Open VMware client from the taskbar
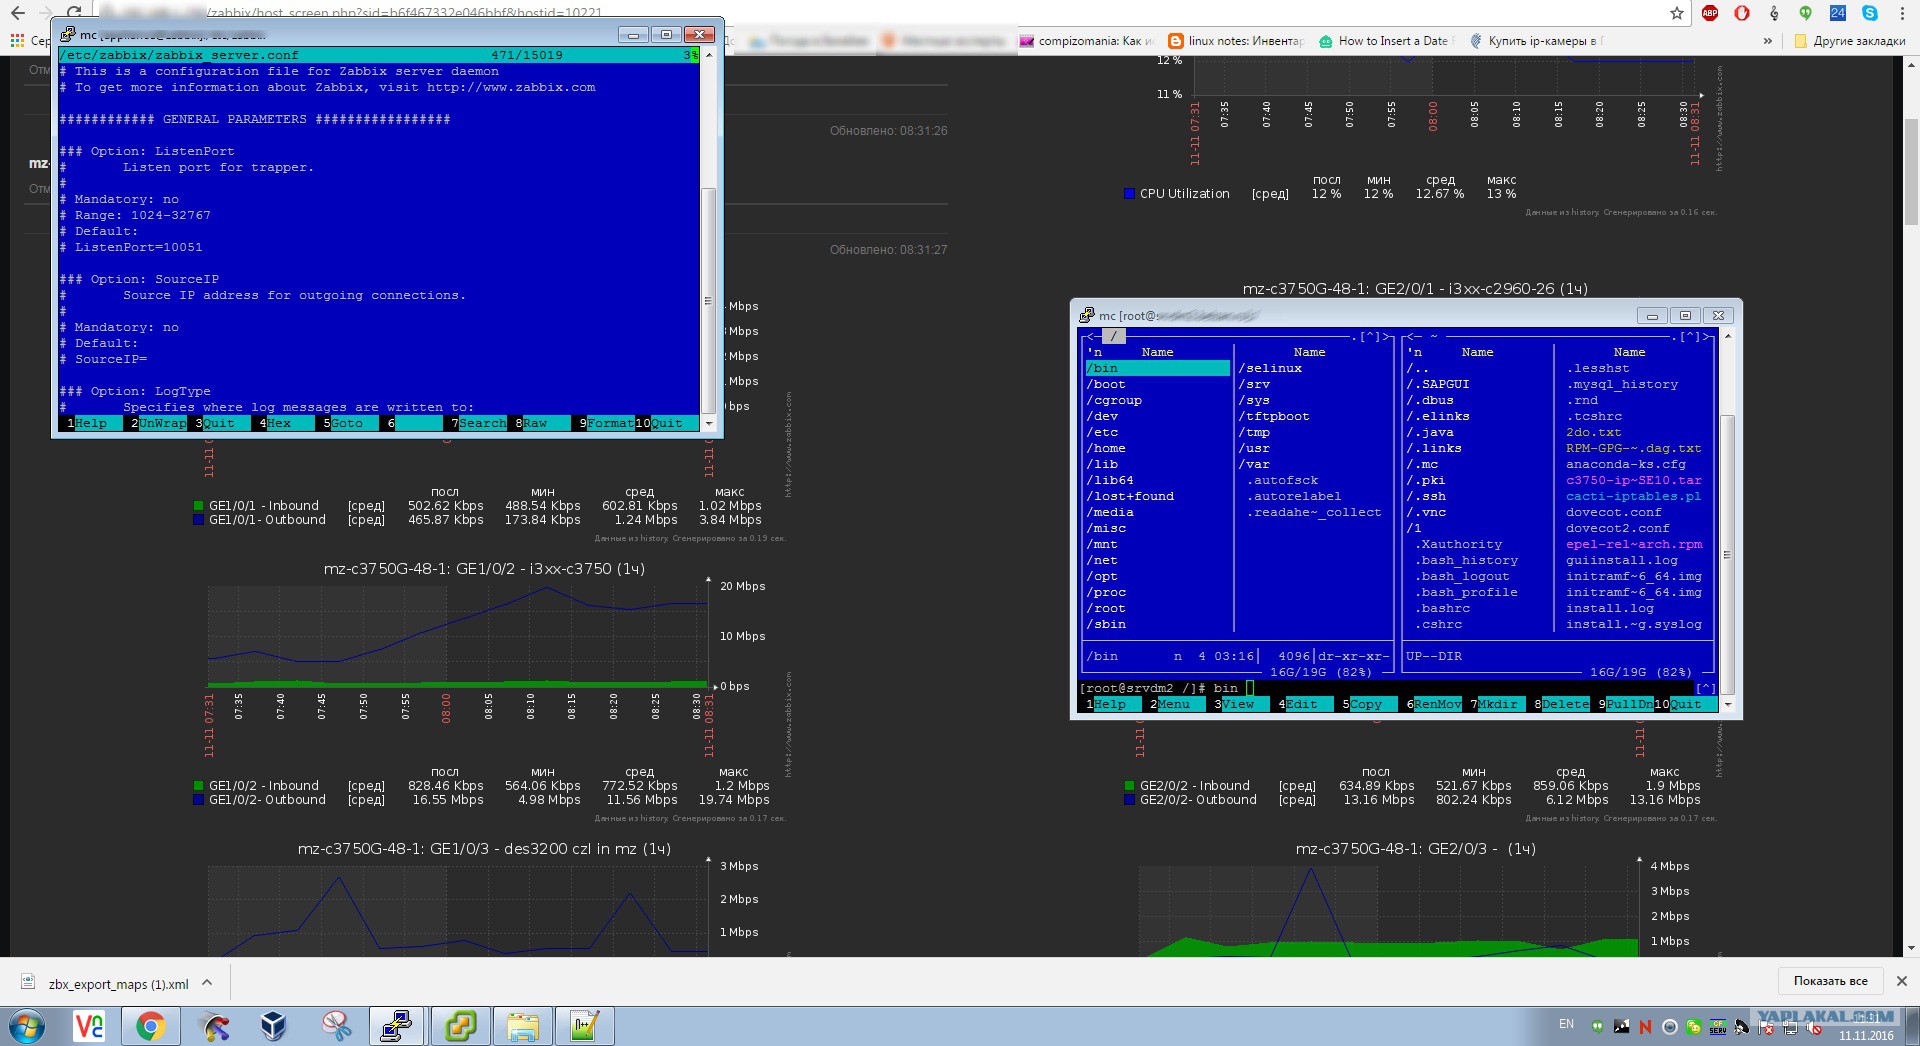Viewport: 1920px width, 1046px height. (460, 1026)
